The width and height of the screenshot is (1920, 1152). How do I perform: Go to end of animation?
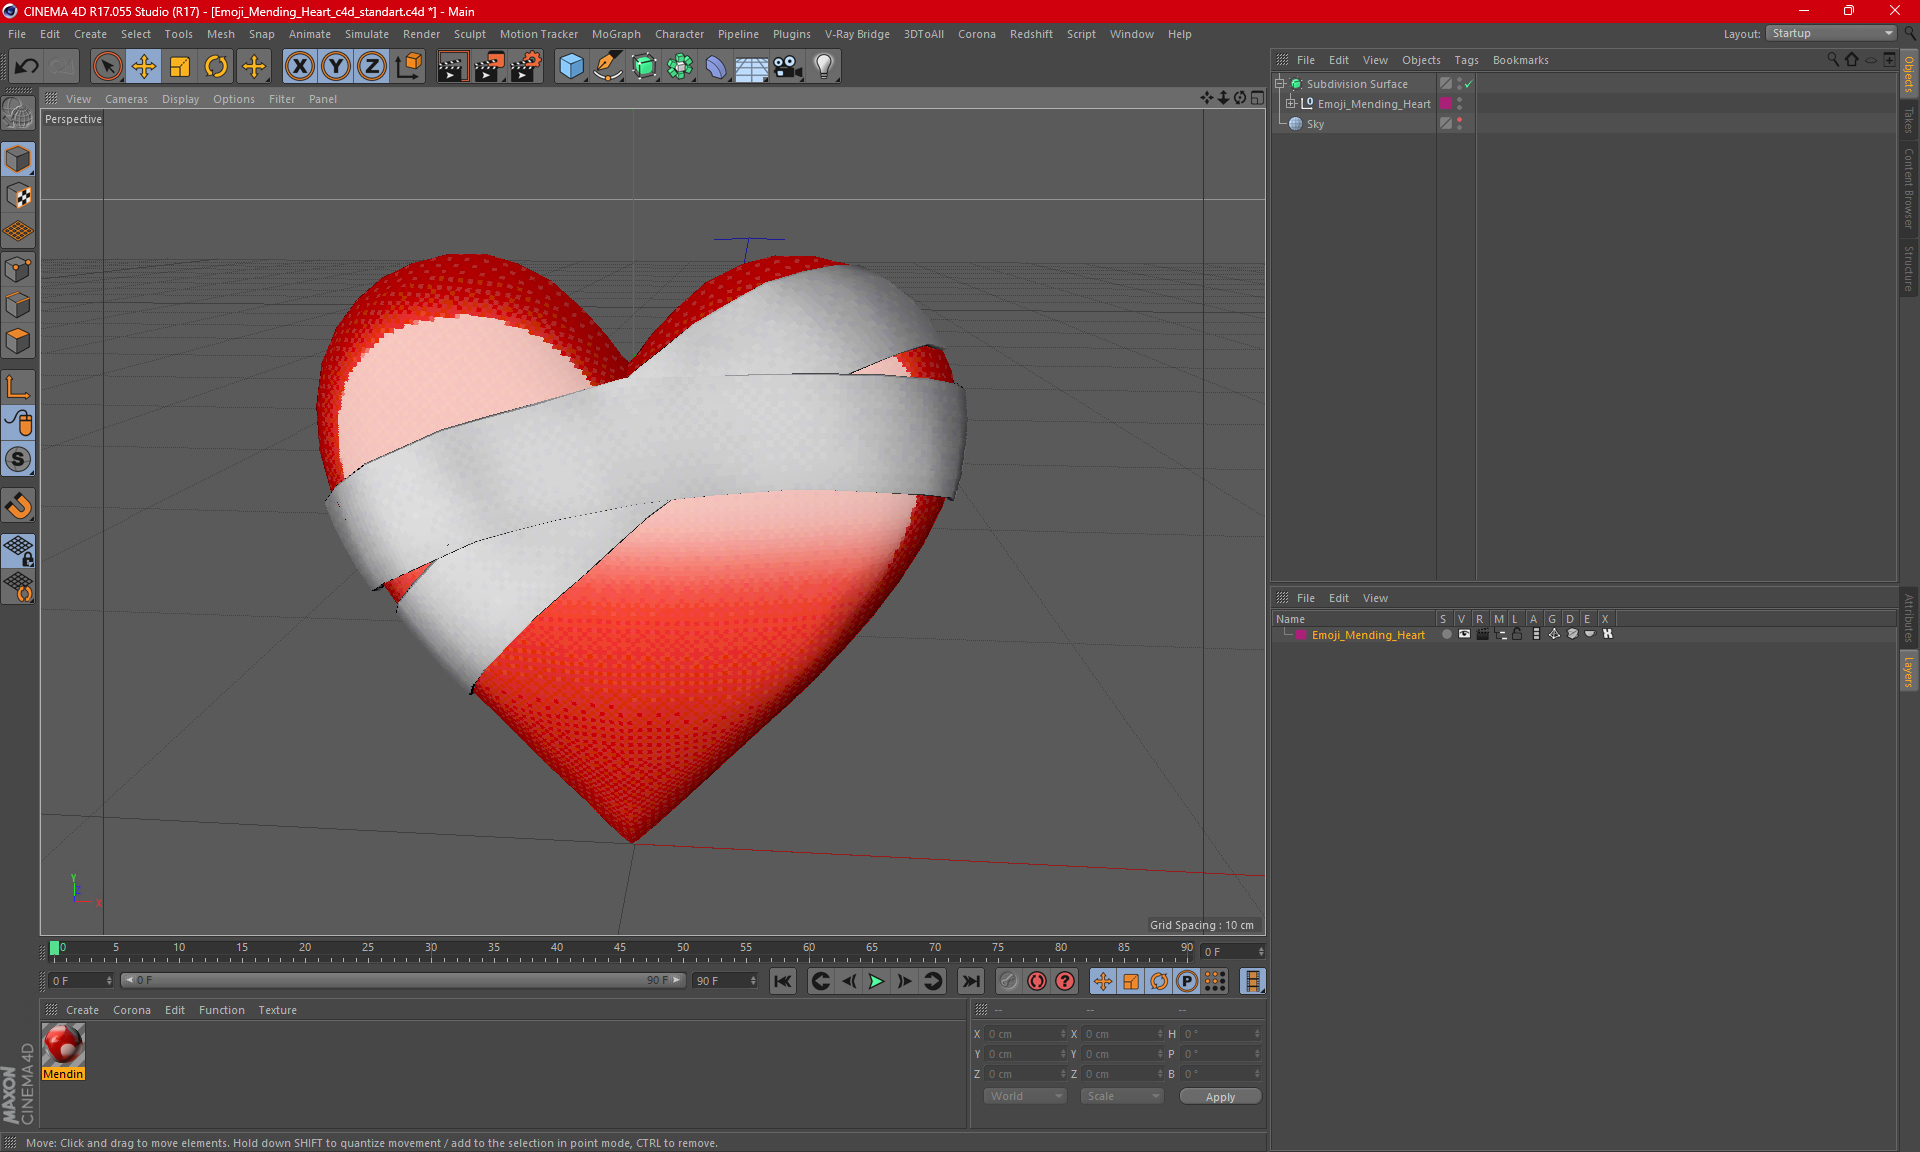[970, 981]
